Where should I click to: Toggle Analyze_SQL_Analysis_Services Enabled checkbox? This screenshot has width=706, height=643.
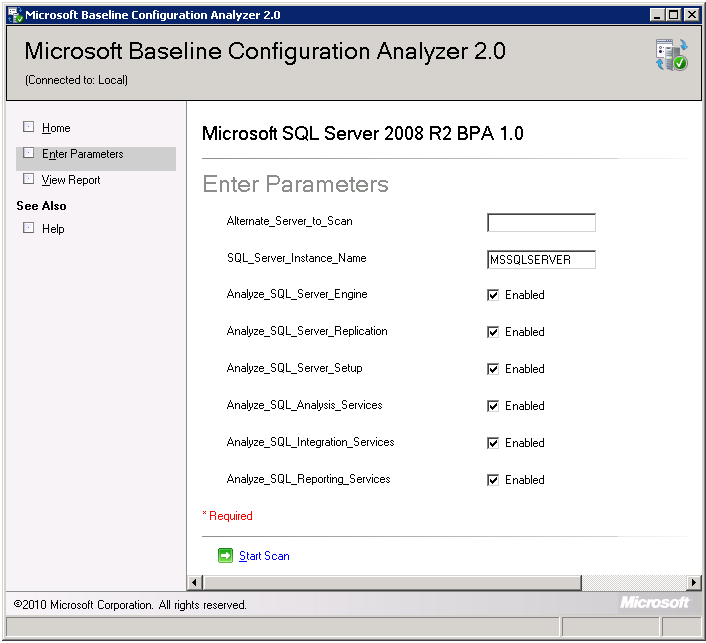click(493, 406)
